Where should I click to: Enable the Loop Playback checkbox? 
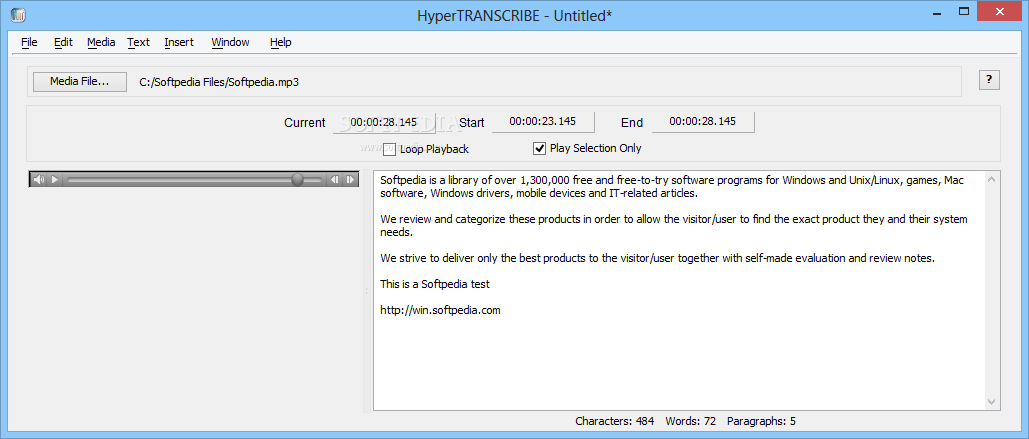pyautogui.click(x=390, y=149)
